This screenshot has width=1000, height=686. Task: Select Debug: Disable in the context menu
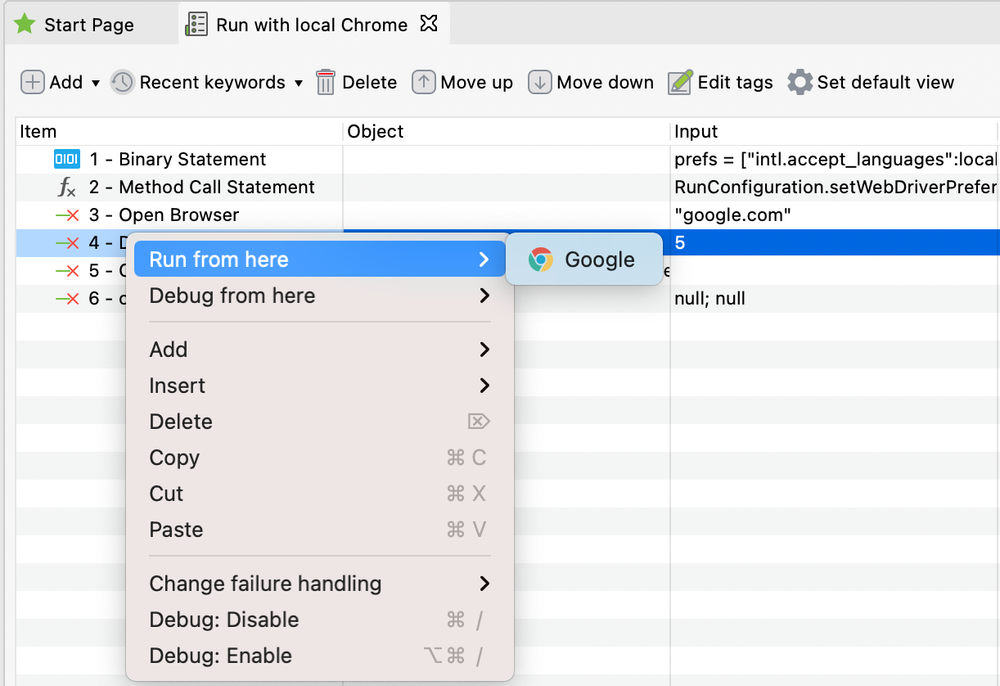point(224,619)
